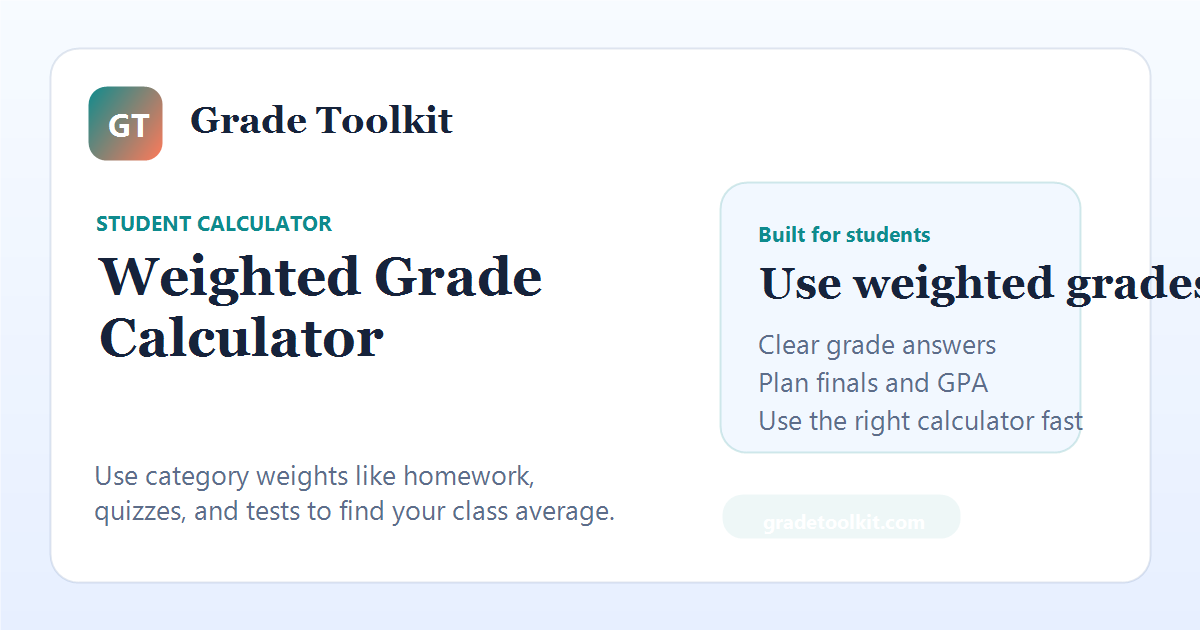
Task: Click the "Weighted Grade" heading line
Action: [320, 277]
